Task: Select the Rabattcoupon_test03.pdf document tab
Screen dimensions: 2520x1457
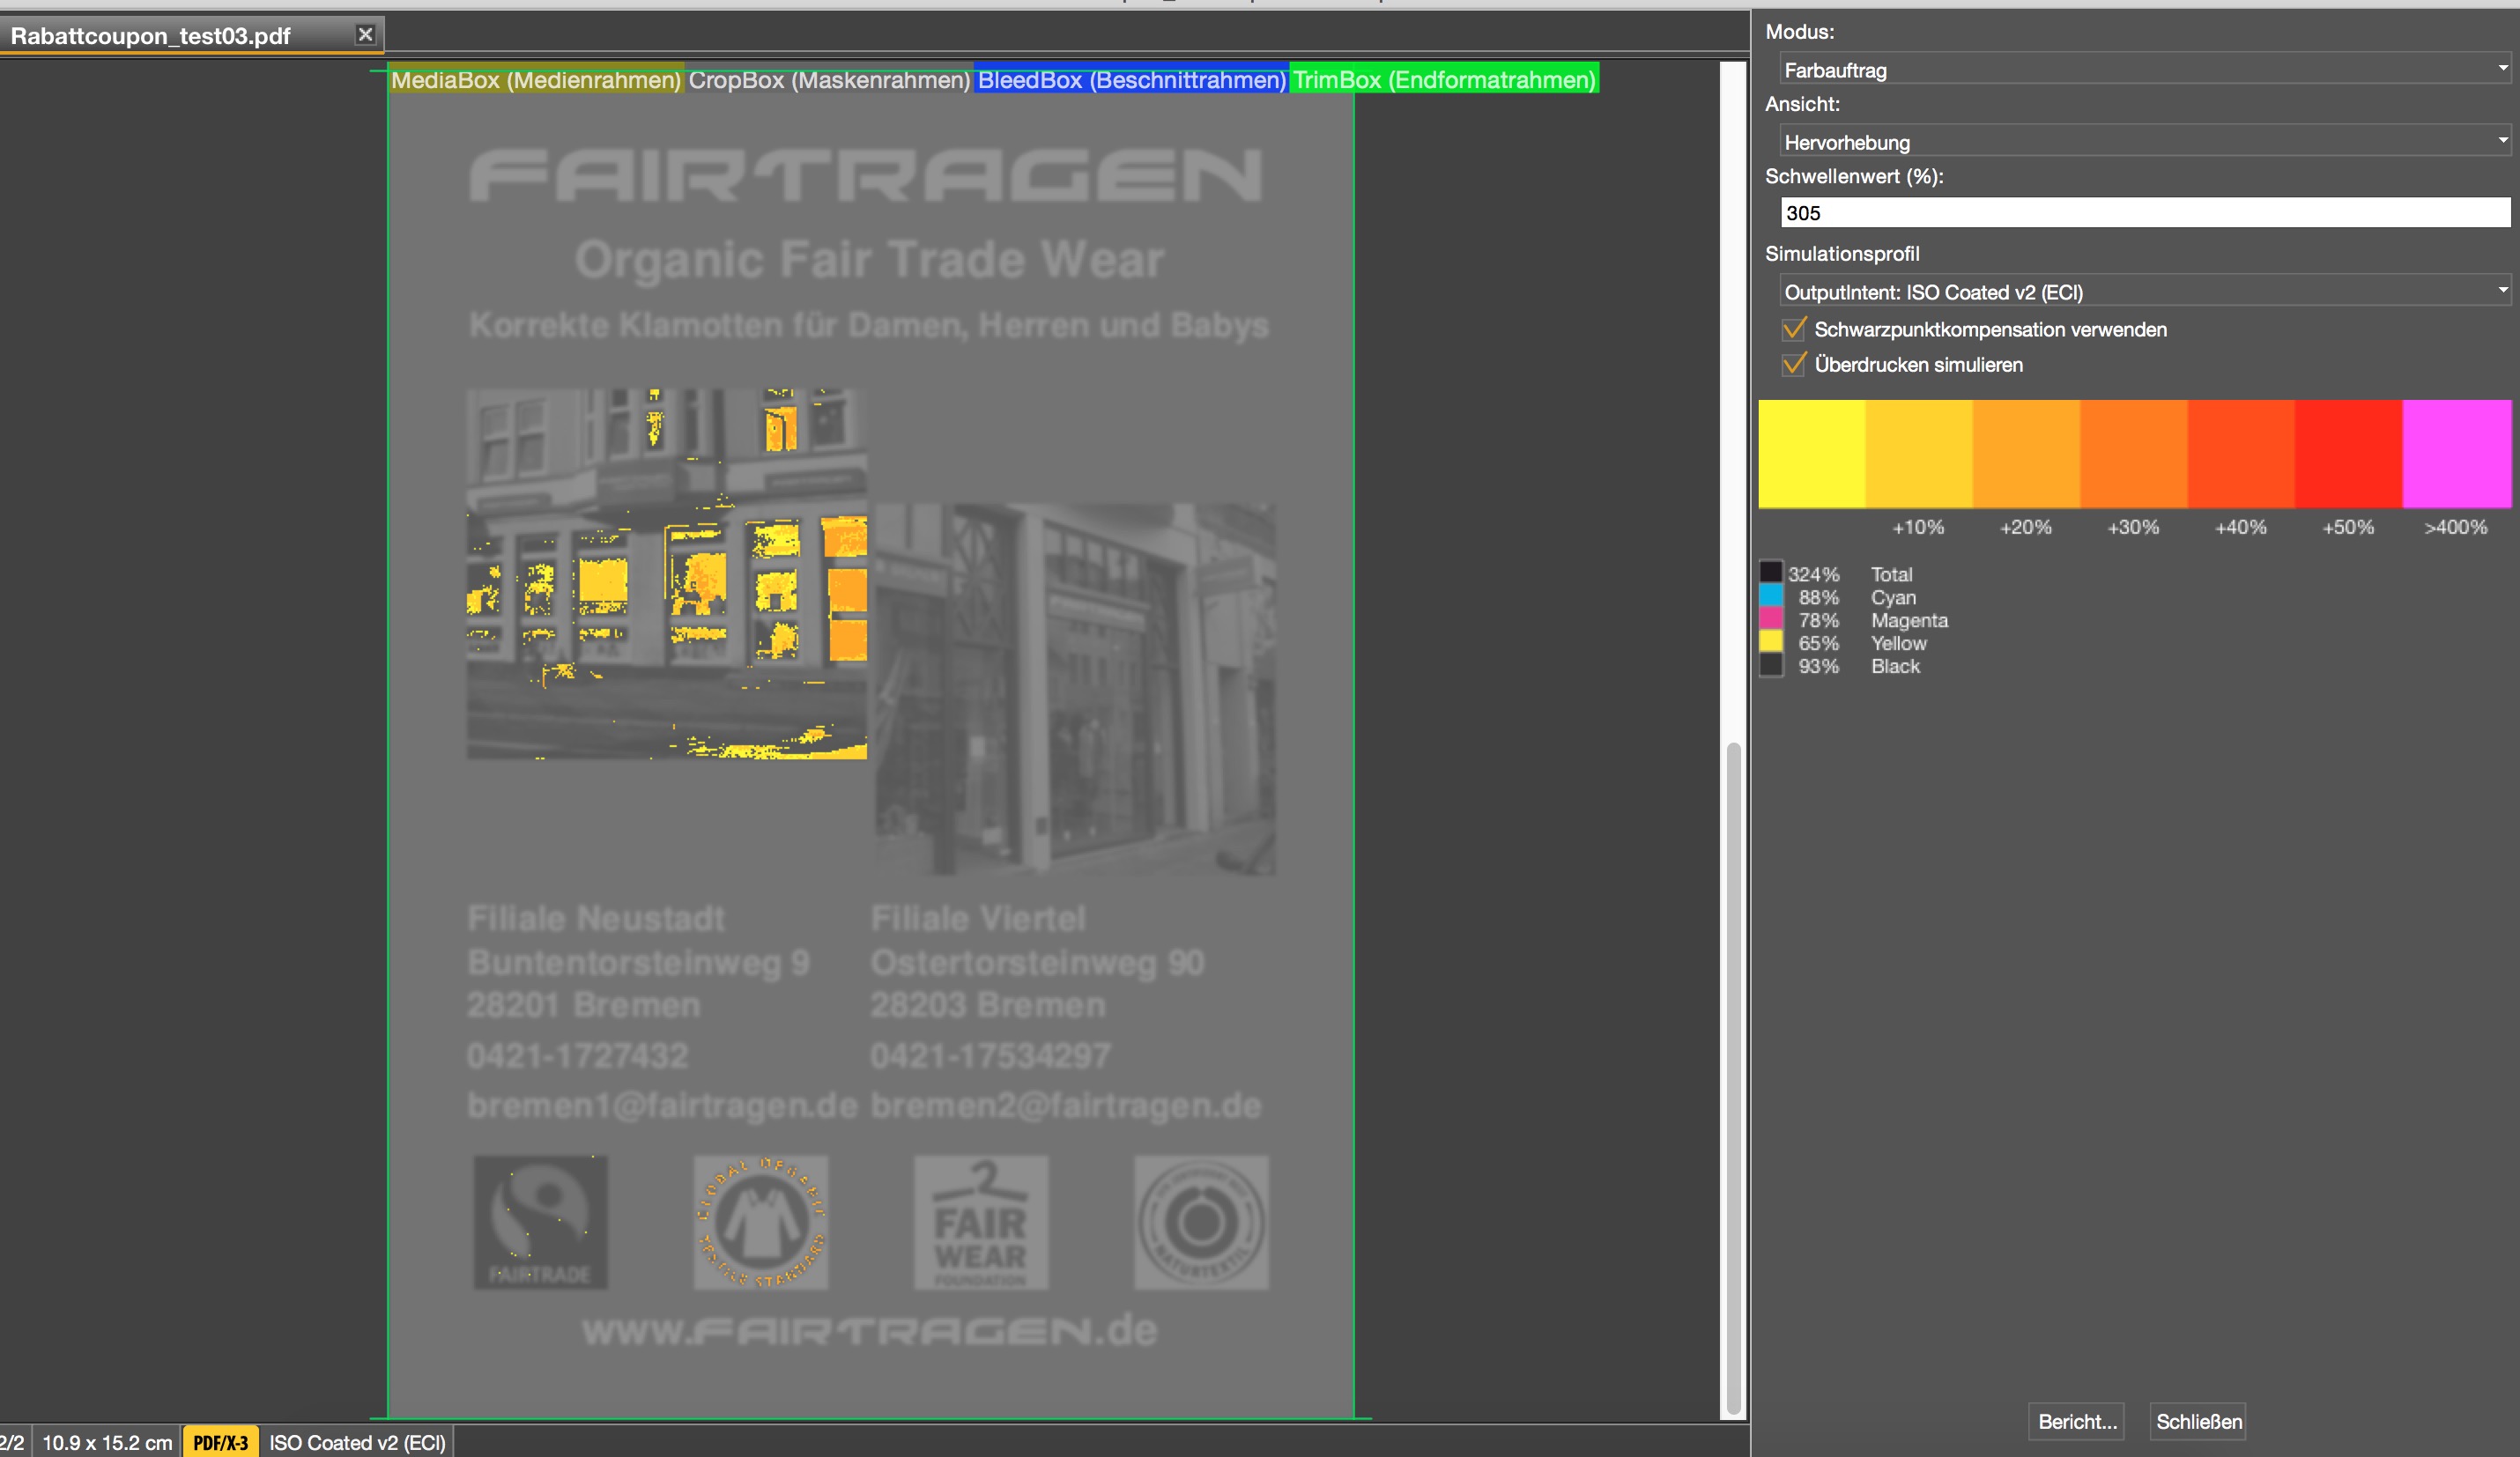Action: [150, 36]
